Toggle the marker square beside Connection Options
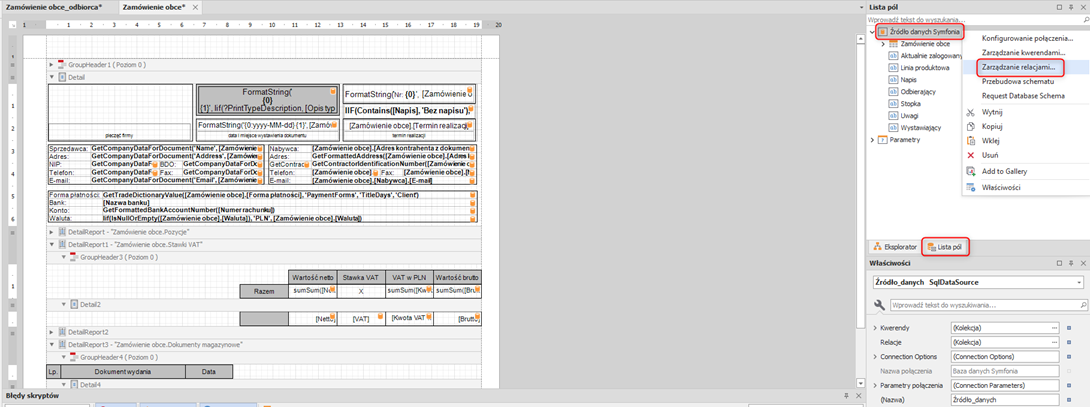 pos(1069,357)
